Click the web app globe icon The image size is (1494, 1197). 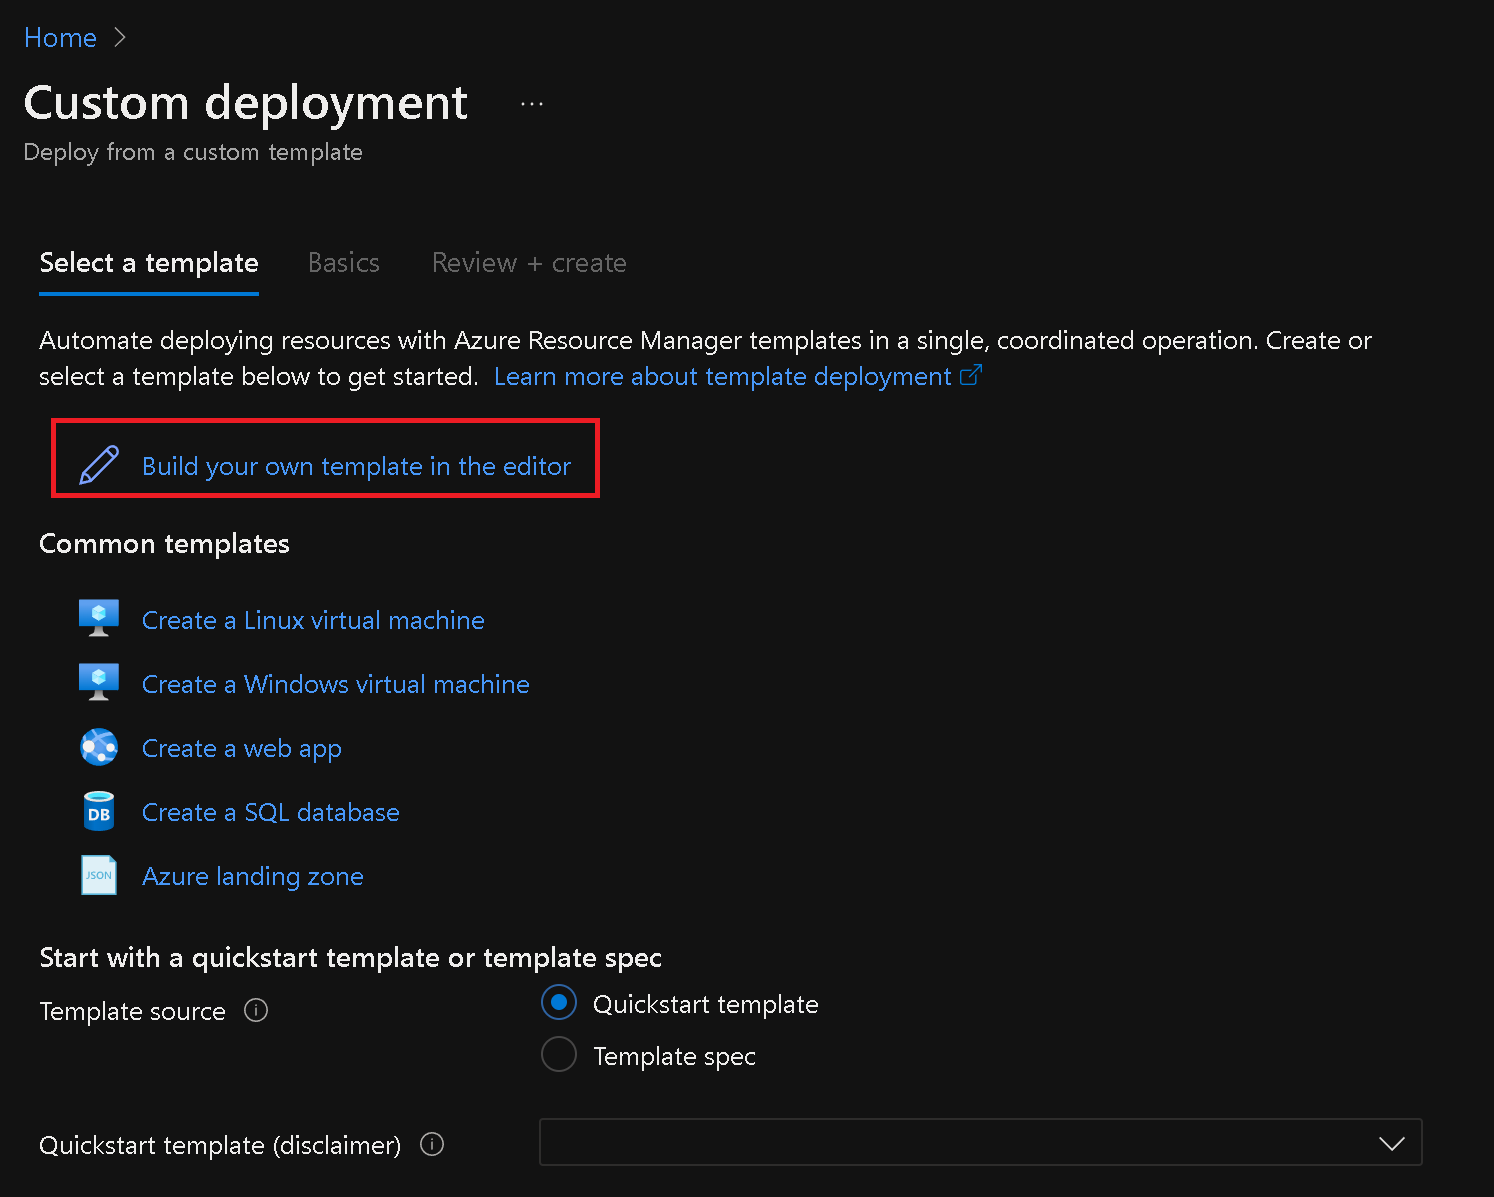tap(99, 747)
